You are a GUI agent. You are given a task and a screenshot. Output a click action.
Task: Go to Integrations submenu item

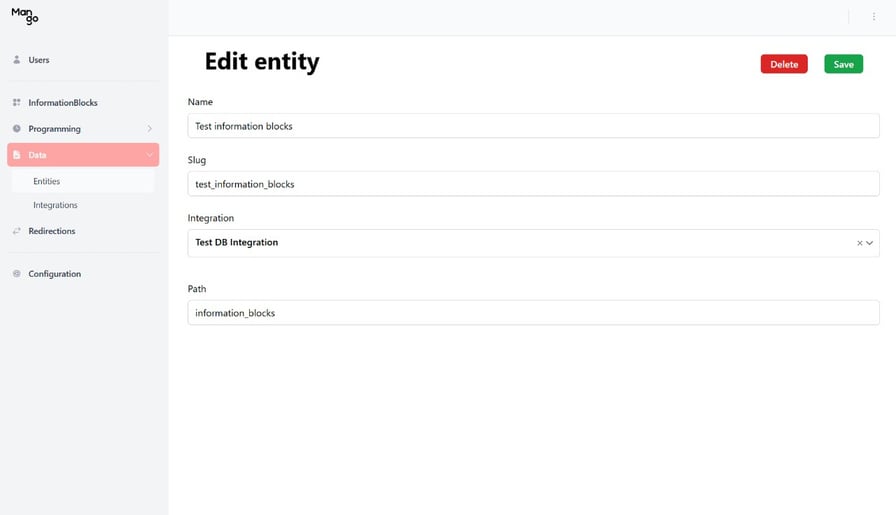tap(55, 205)
